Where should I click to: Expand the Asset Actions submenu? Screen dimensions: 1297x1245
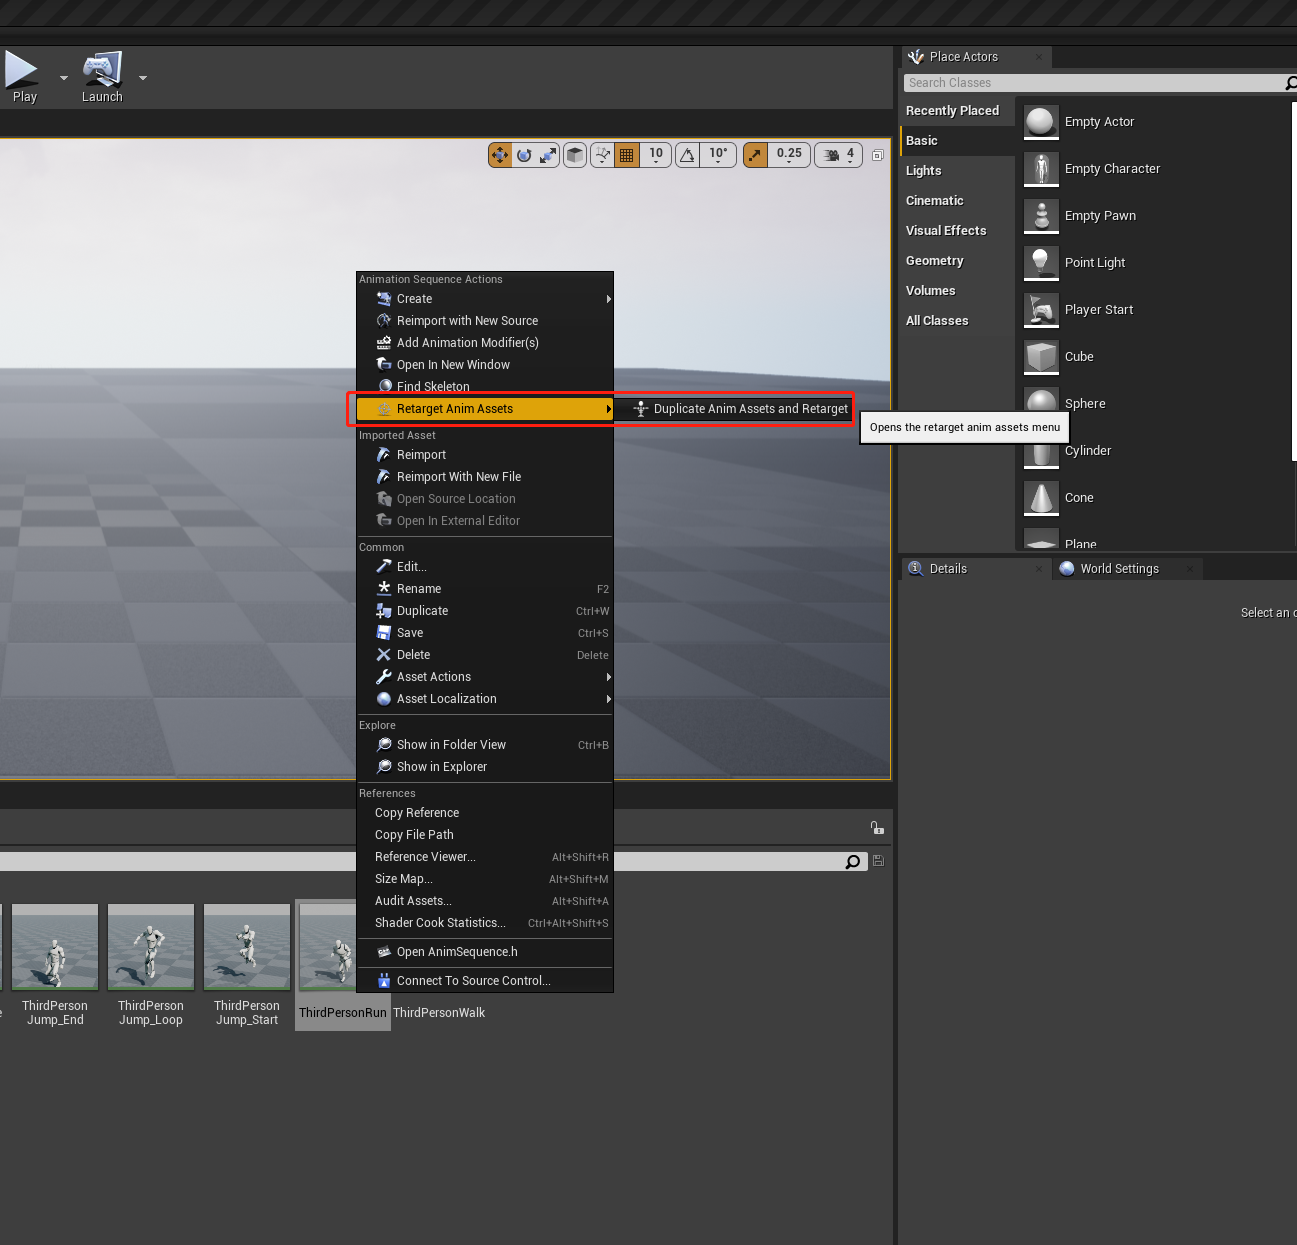pos(485,677)
